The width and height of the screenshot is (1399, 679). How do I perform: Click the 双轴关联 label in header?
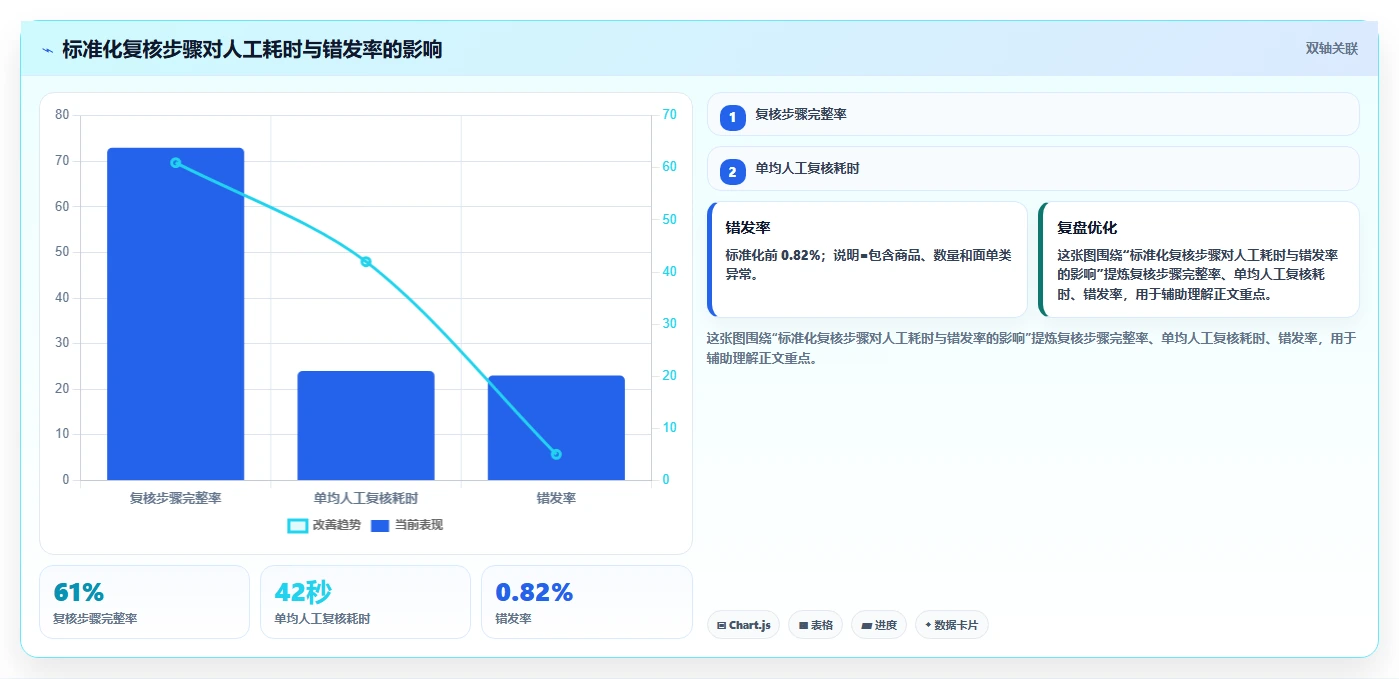(1331, 49)
